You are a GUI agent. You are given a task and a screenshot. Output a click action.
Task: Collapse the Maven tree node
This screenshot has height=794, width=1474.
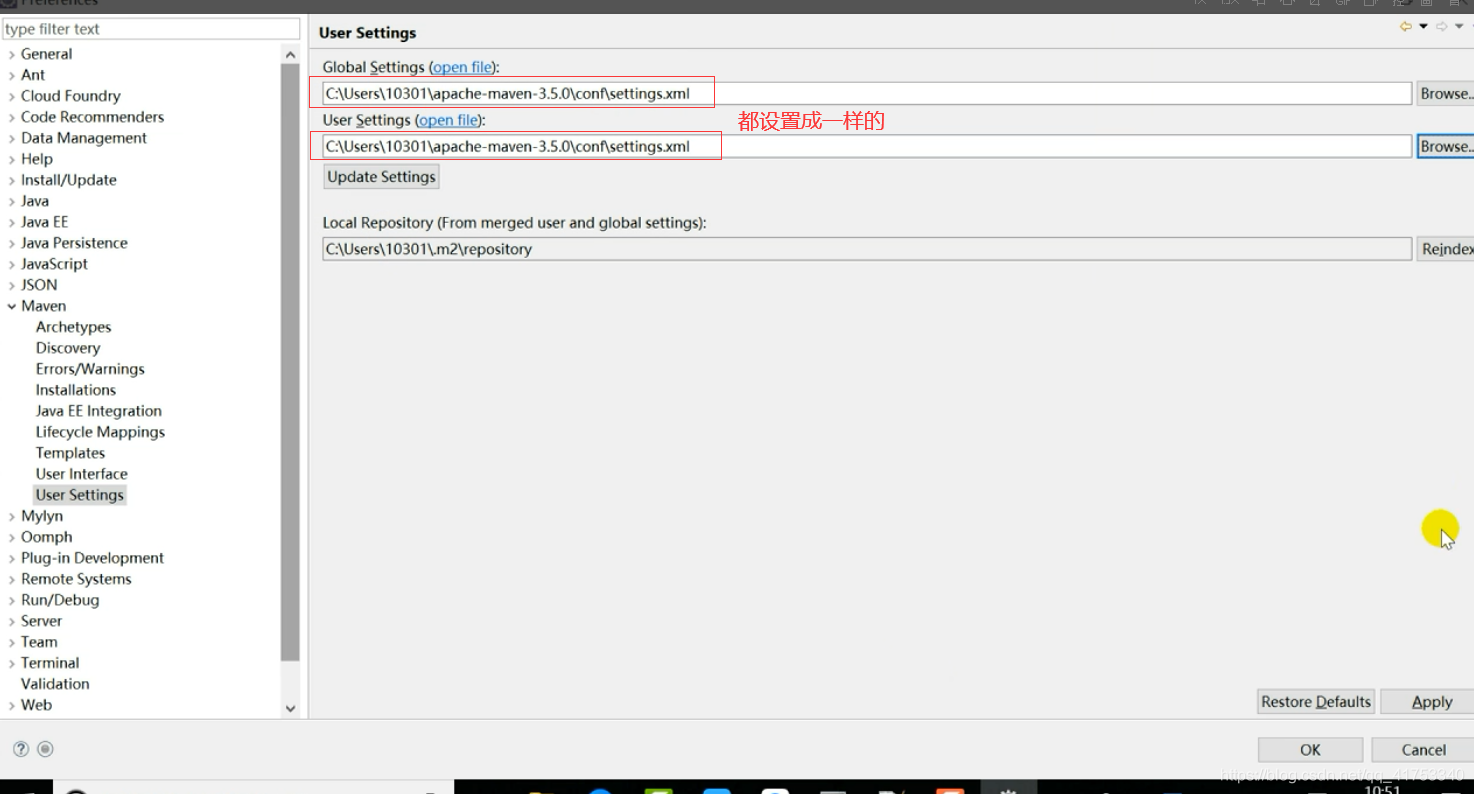pyautogui.click(x=12, y=306)
